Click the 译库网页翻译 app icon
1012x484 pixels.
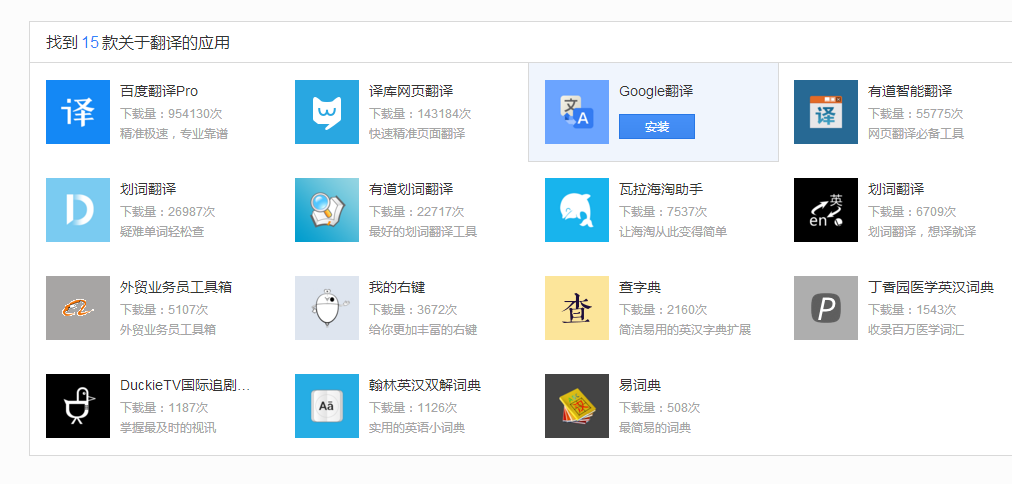pos(327,112)
